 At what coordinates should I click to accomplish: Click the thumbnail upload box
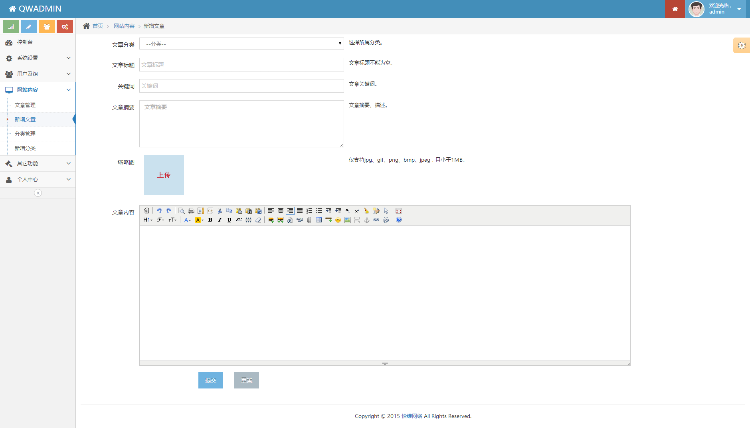164,175
